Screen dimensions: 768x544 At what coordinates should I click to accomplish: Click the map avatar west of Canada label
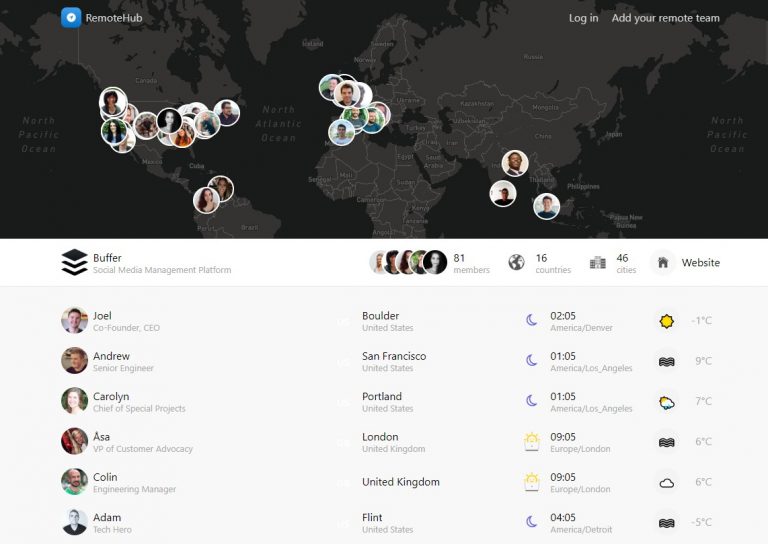(113, 102)
